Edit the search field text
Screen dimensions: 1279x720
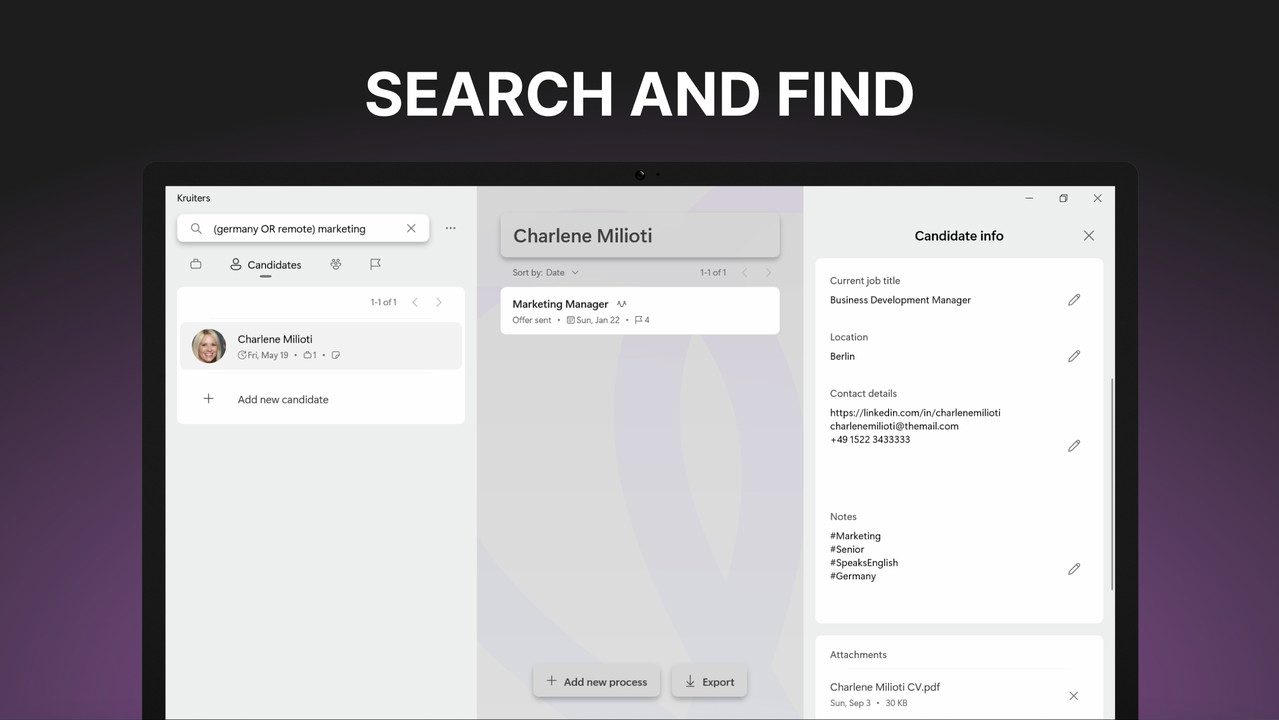(304, 229)
